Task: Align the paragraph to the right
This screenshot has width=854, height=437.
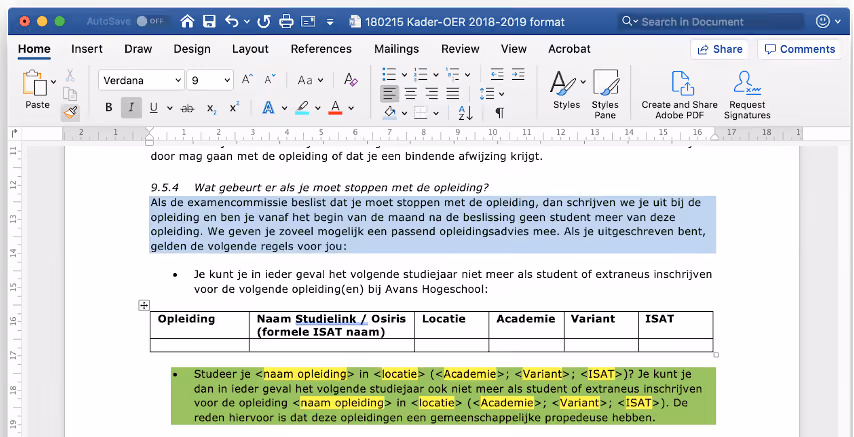Action: (432, 94)
